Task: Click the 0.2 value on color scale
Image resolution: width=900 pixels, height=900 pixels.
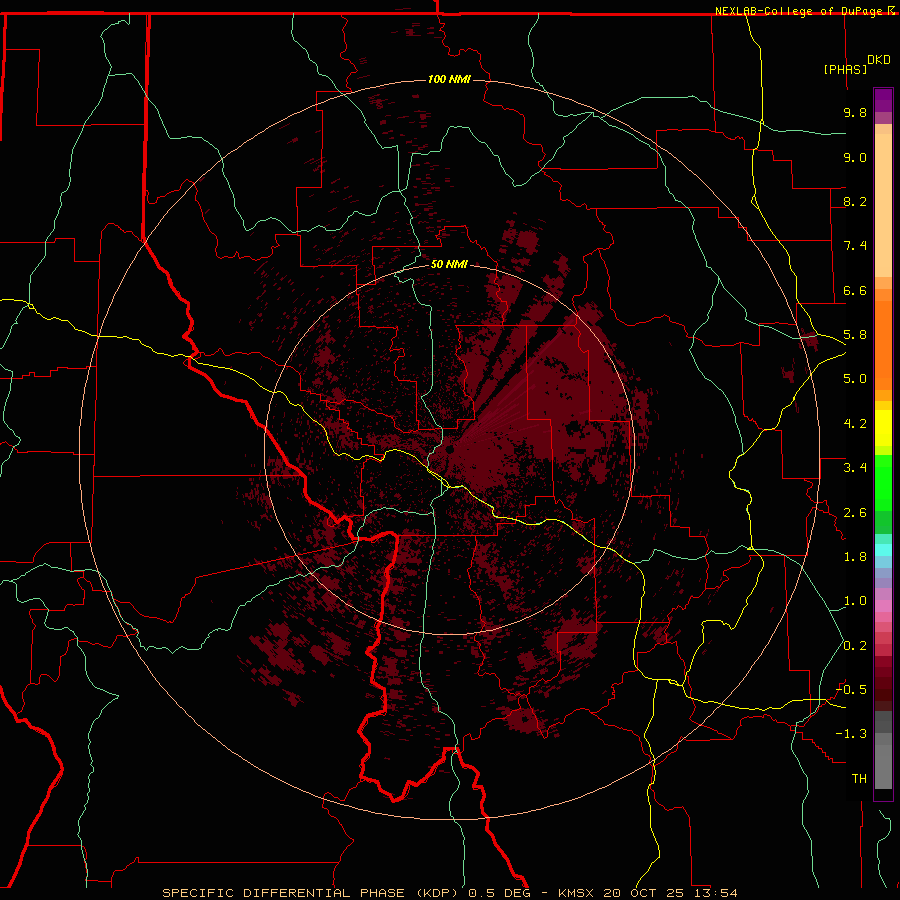Action: (x=855, y=646)
